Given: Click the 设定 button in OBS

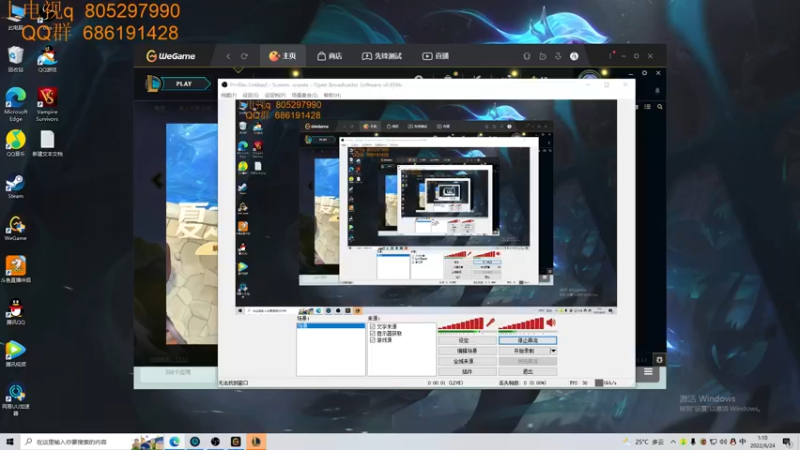Looking at the screenshot, I should (x=467, y=340).
